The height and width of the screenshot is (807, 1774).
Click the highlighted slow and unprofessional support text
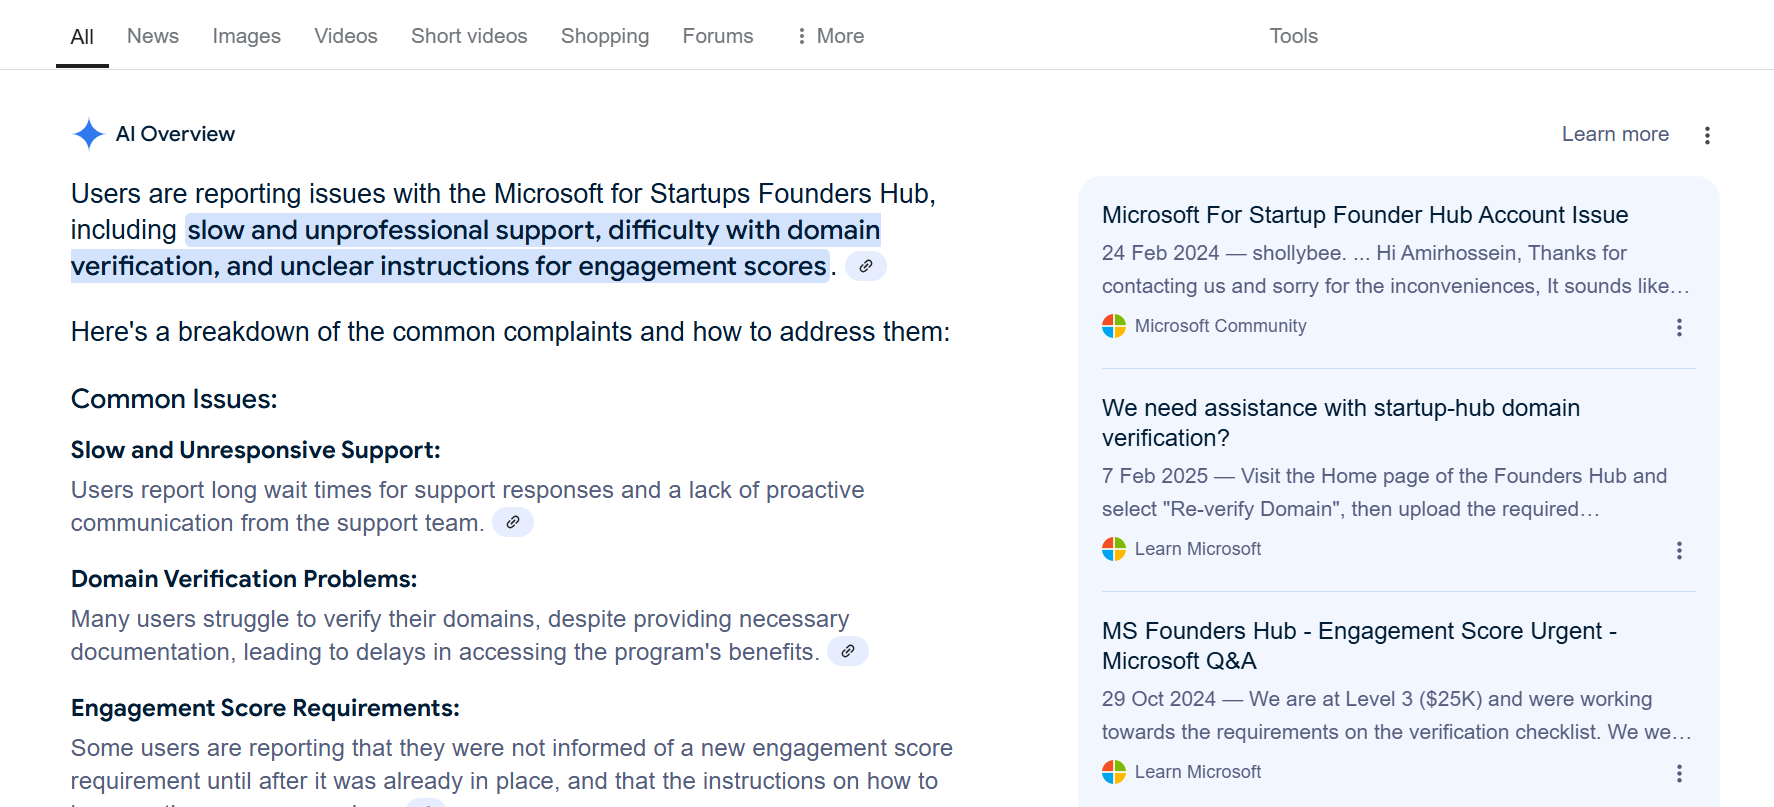coord(476,248)
